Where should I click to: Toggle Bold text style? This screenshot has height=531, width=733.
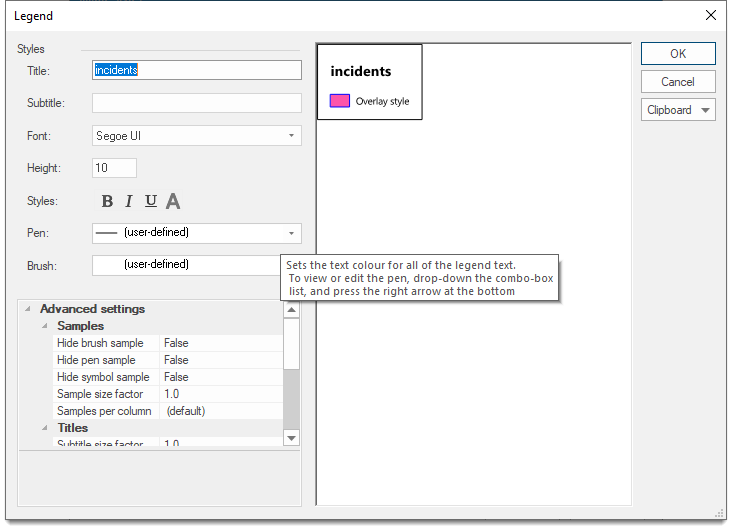108,201
